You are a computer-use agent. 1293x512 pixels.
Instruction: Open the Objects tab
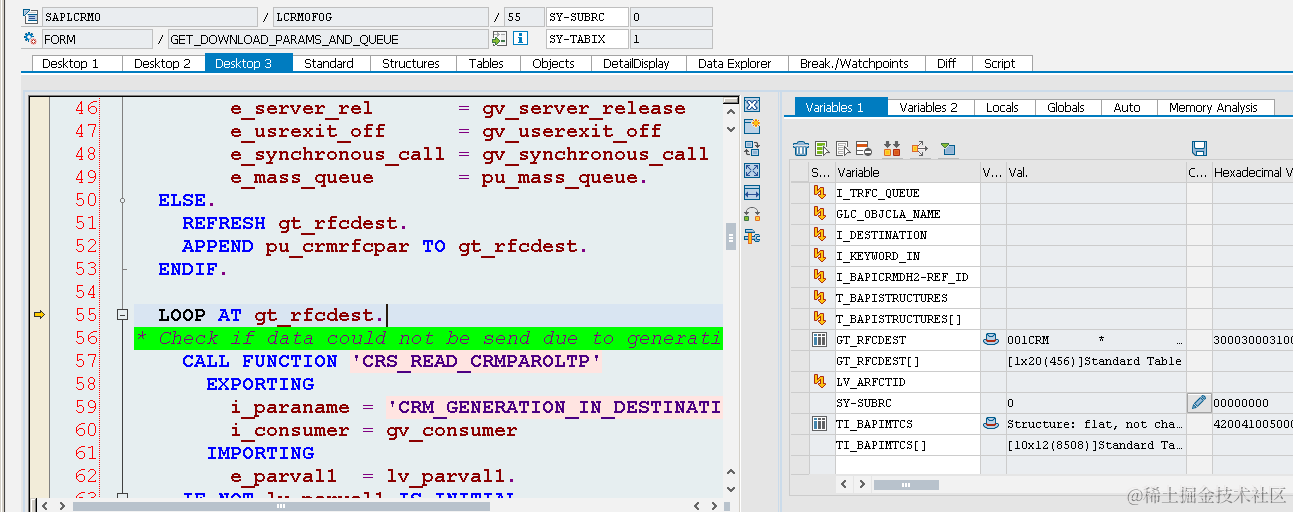(x=554, y=63)
